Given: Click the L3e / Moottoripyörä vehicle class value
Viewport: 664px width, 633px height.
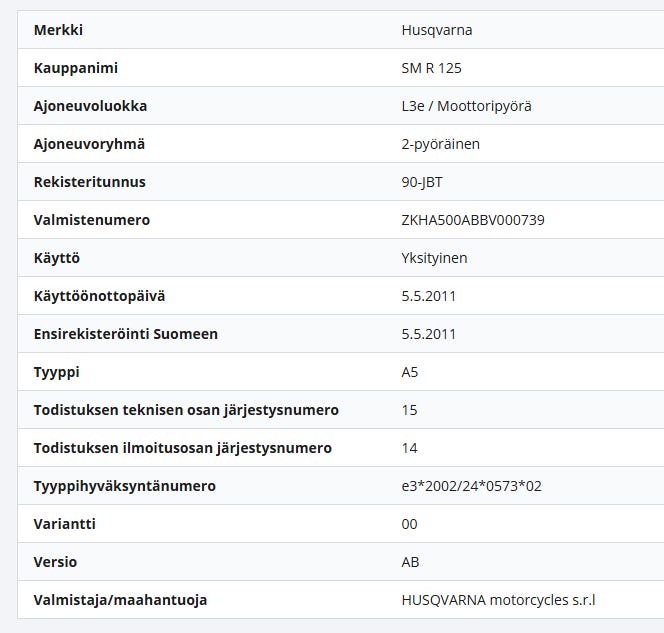Looking at the screenshot, I should (466, 106).
